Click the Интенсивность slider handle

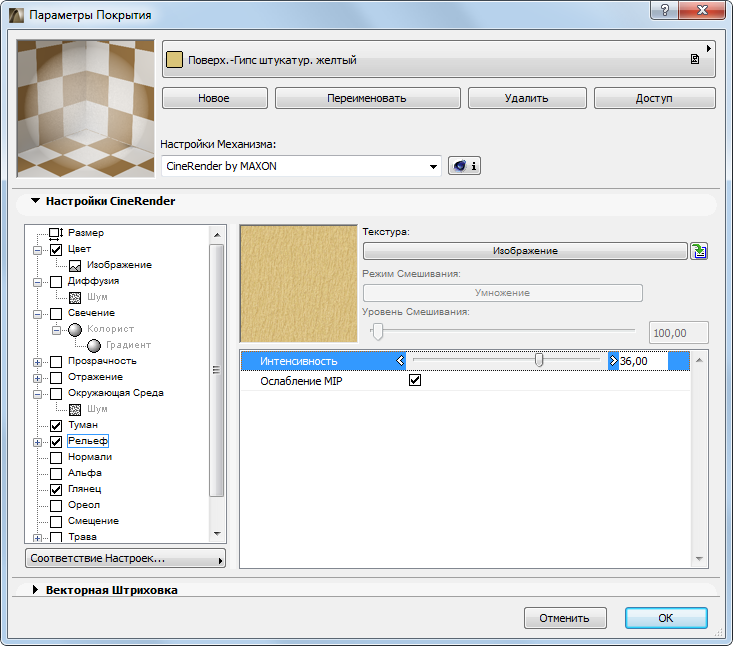coord(539,360)
